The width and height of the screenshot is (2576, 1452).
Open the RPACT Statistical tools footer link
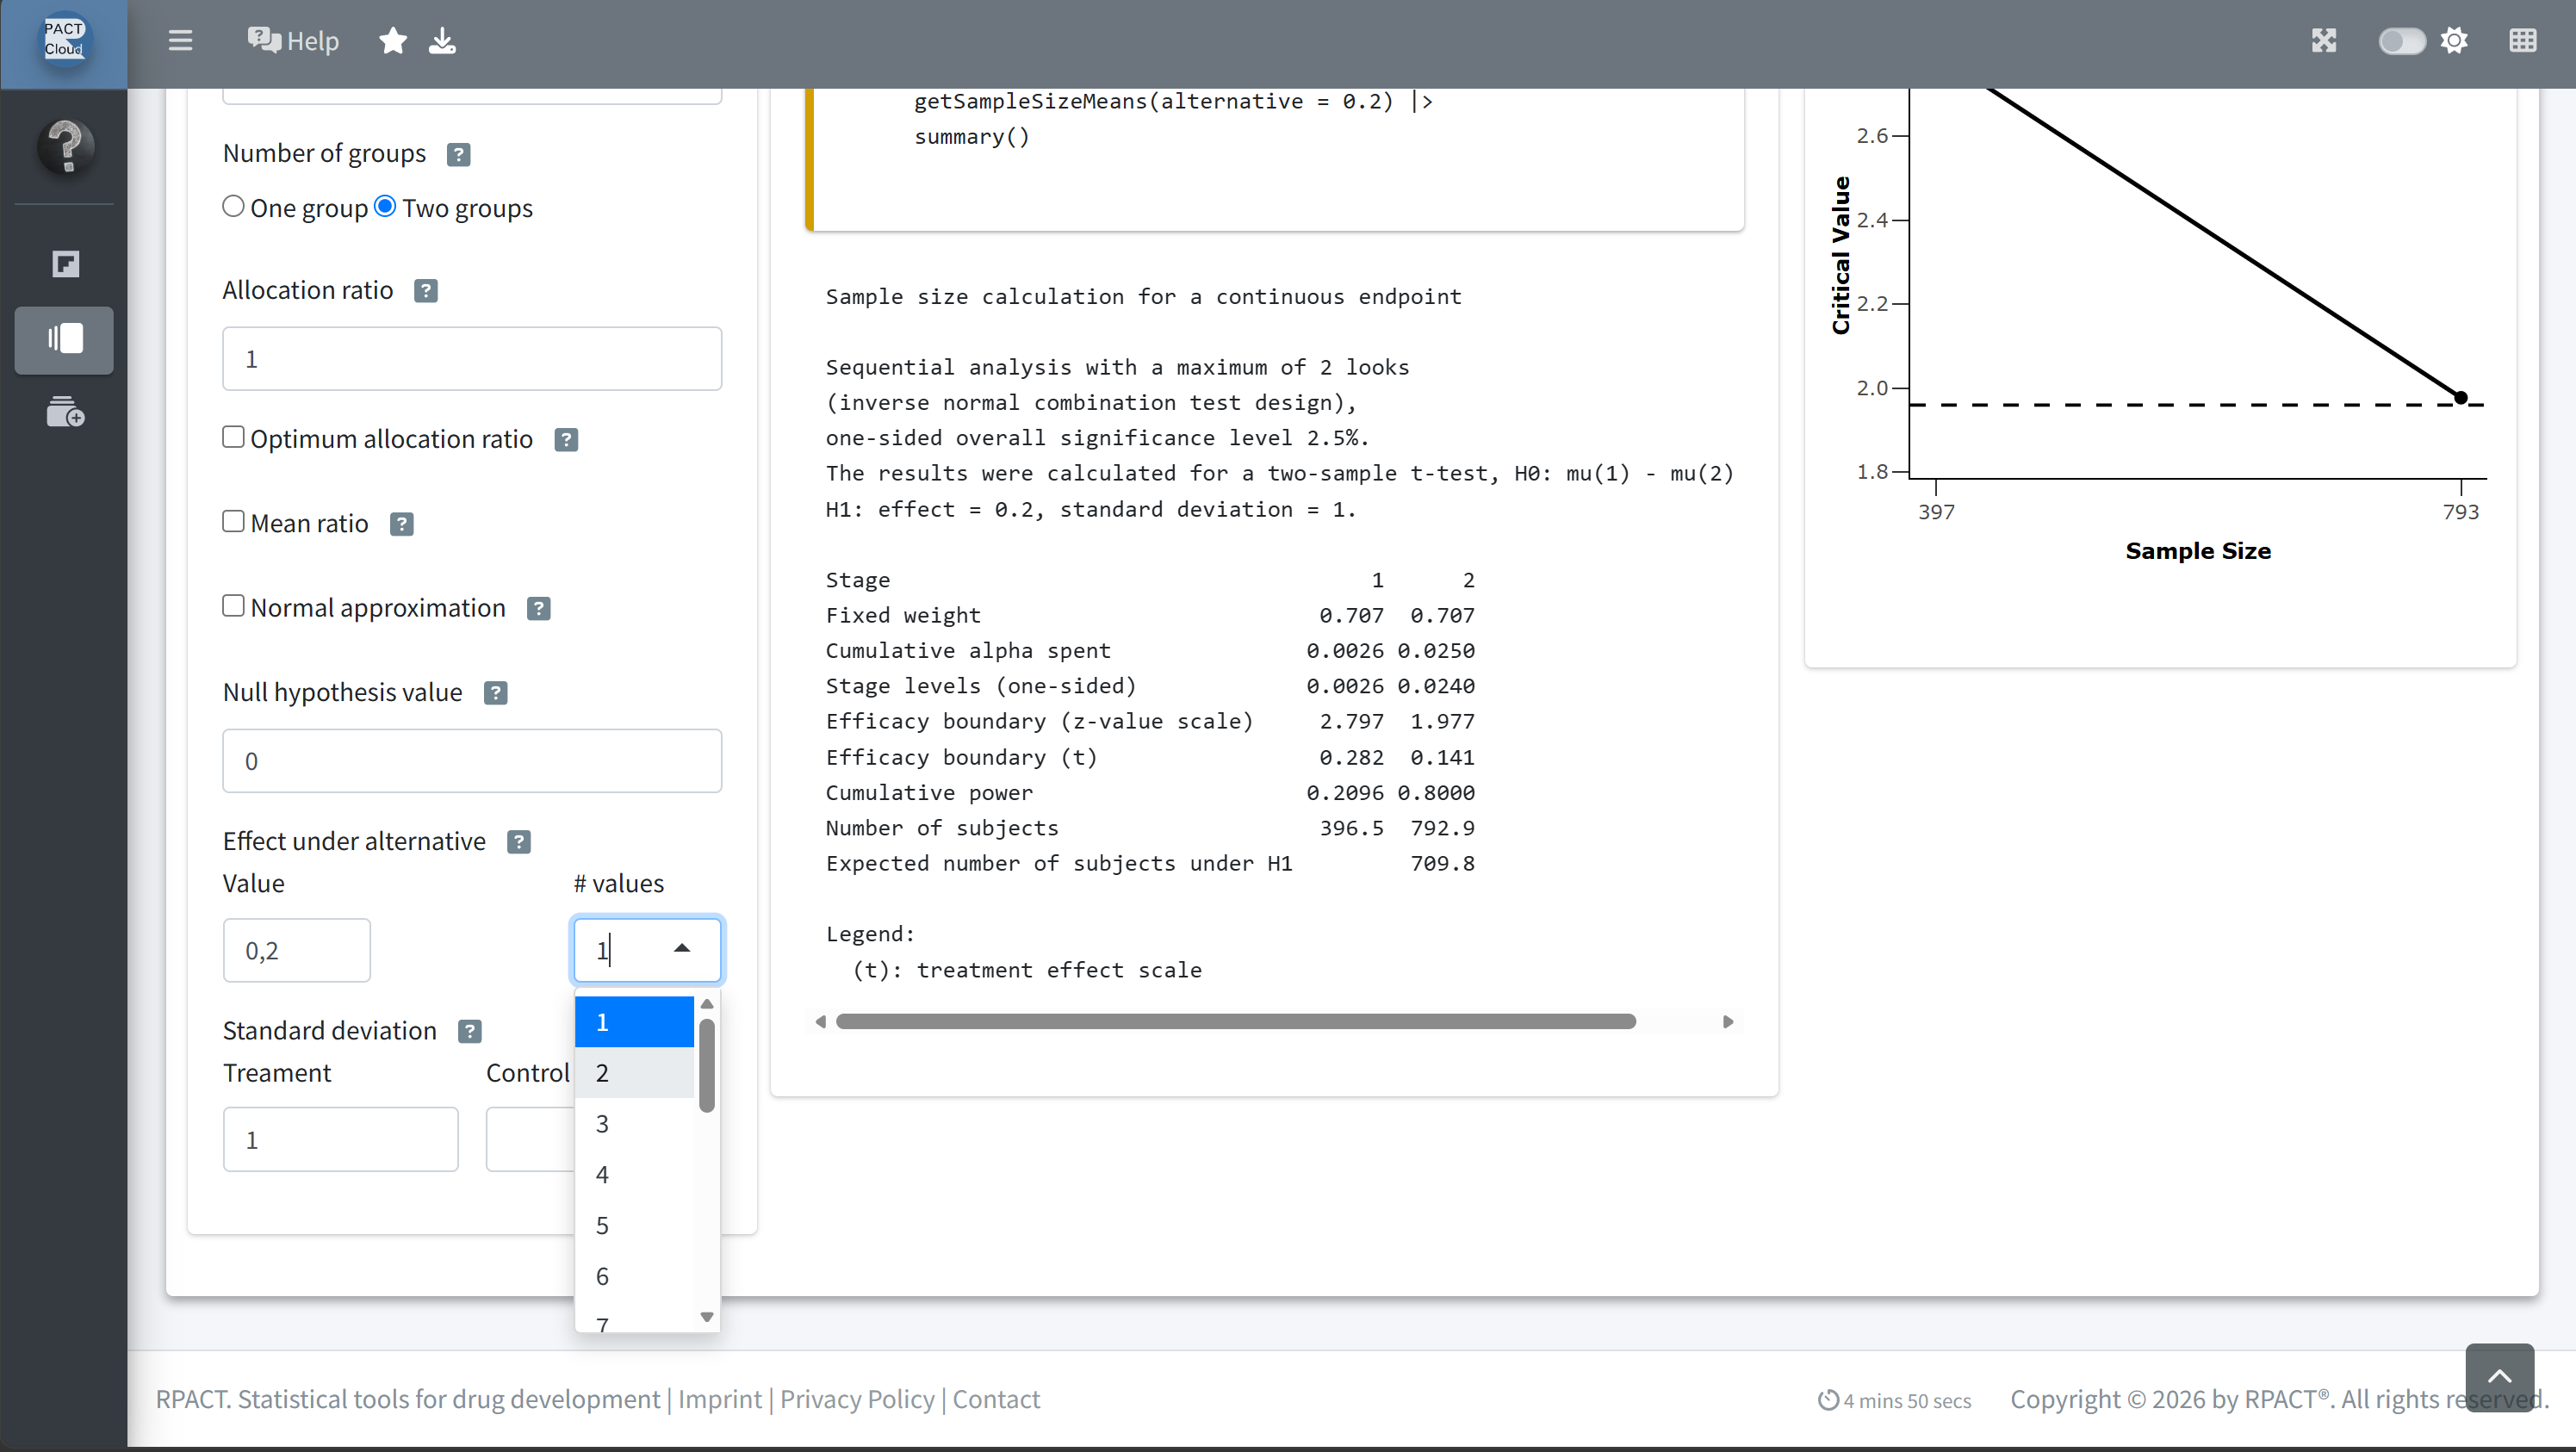point(408,1399)
